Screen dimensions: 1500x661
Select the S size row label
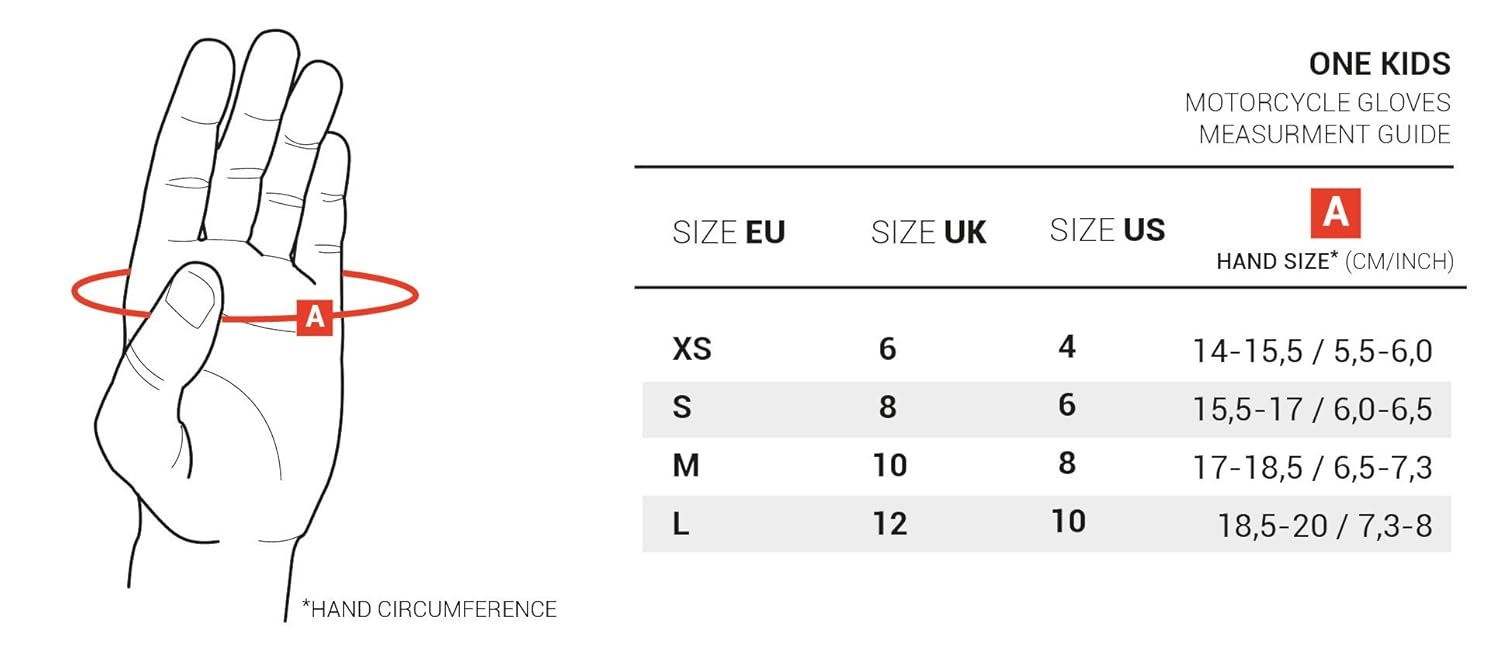[x=682, y=408]
